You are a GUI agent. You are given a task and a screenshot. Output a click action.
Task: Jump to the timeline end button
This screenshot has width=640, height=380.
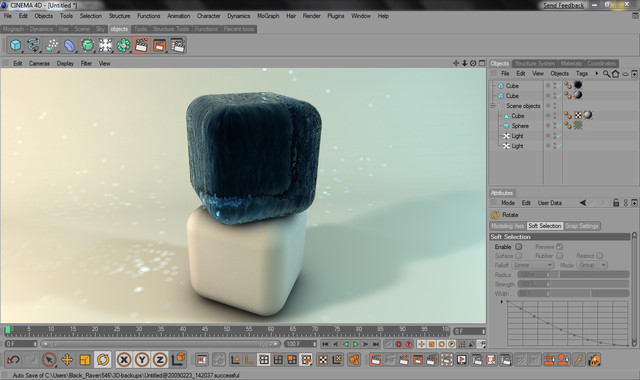pyautogui.click(x=376, y=344)
